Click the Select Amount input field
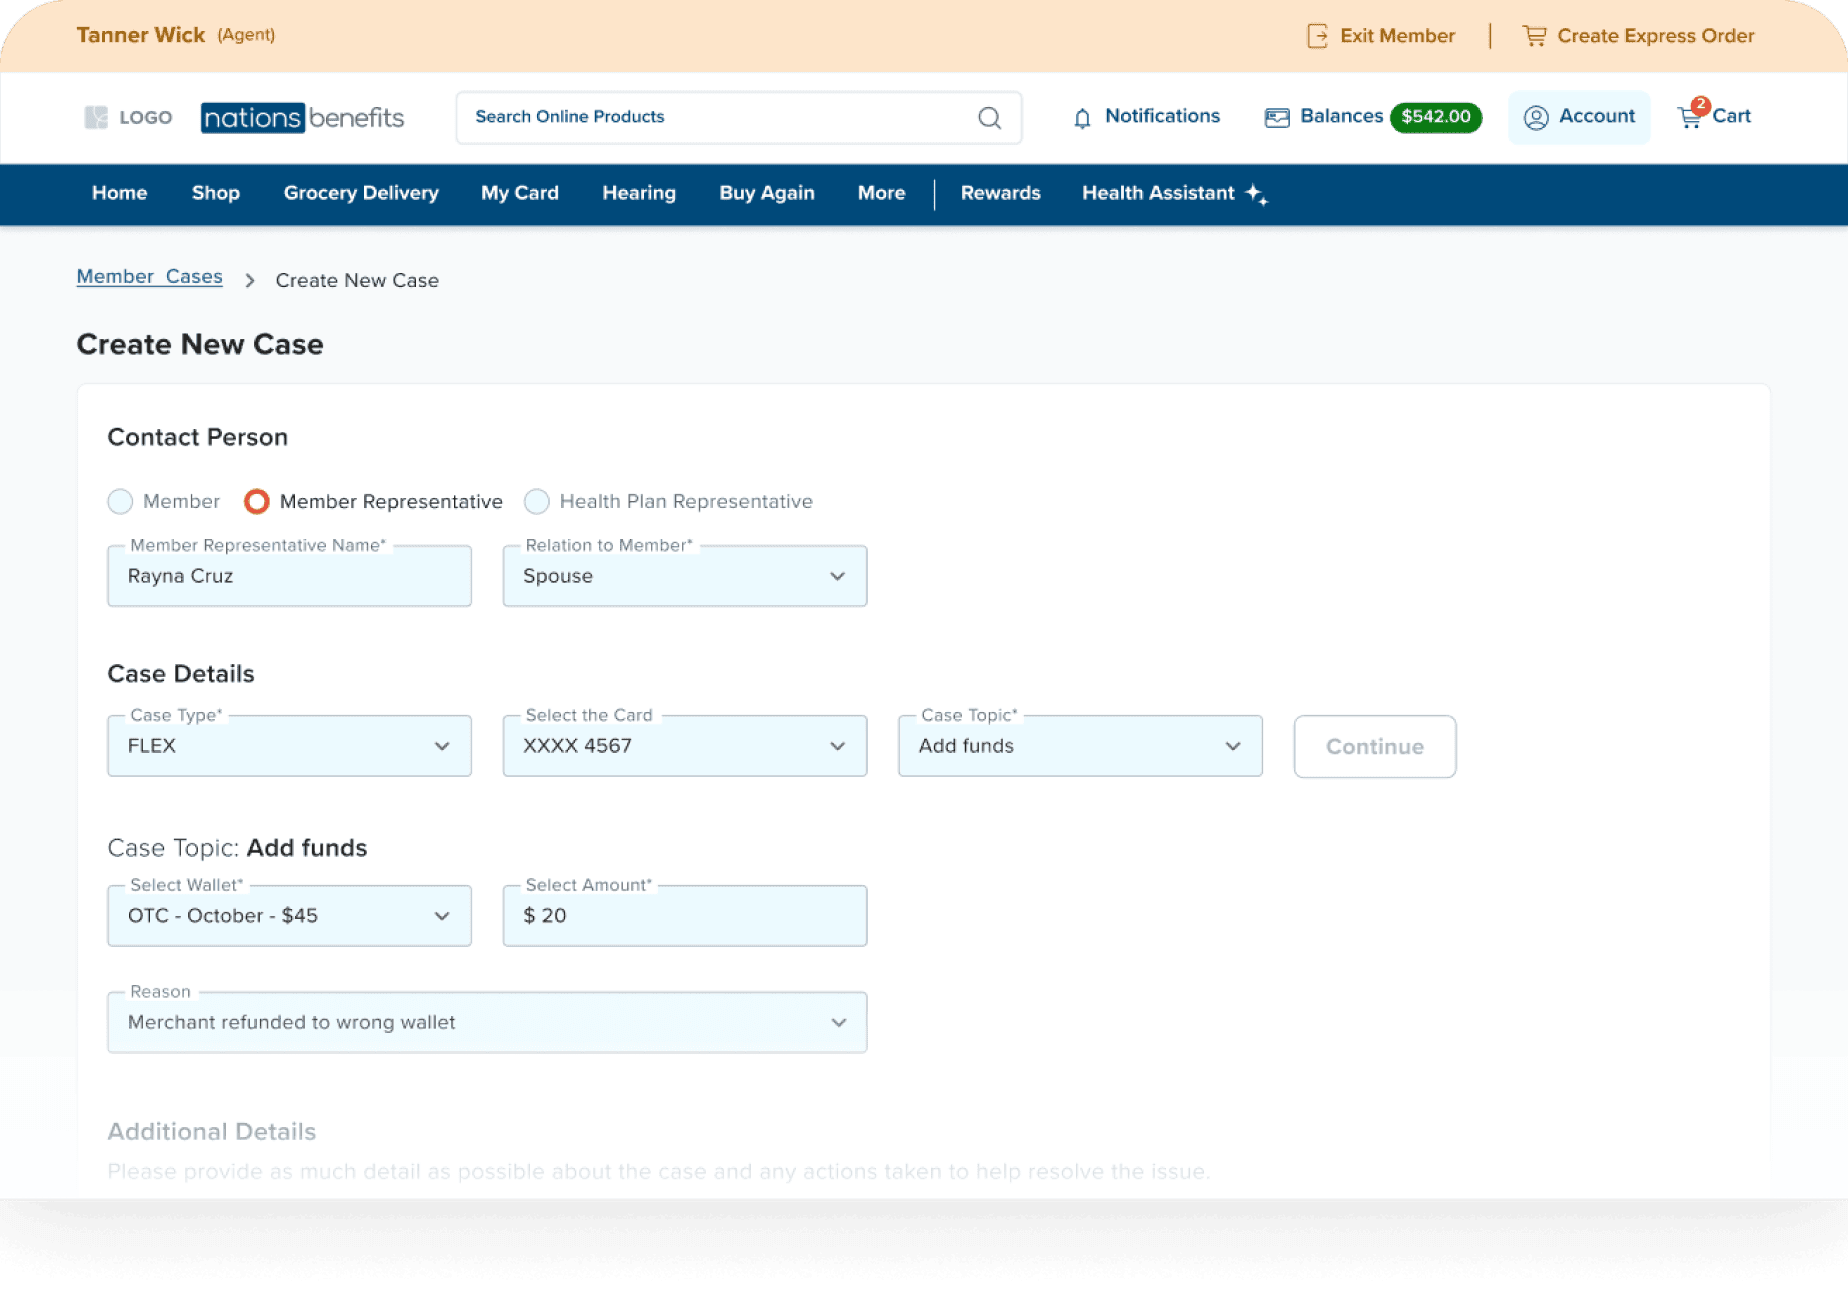Screen dimensions: 1848x1296 coord(685,916)
